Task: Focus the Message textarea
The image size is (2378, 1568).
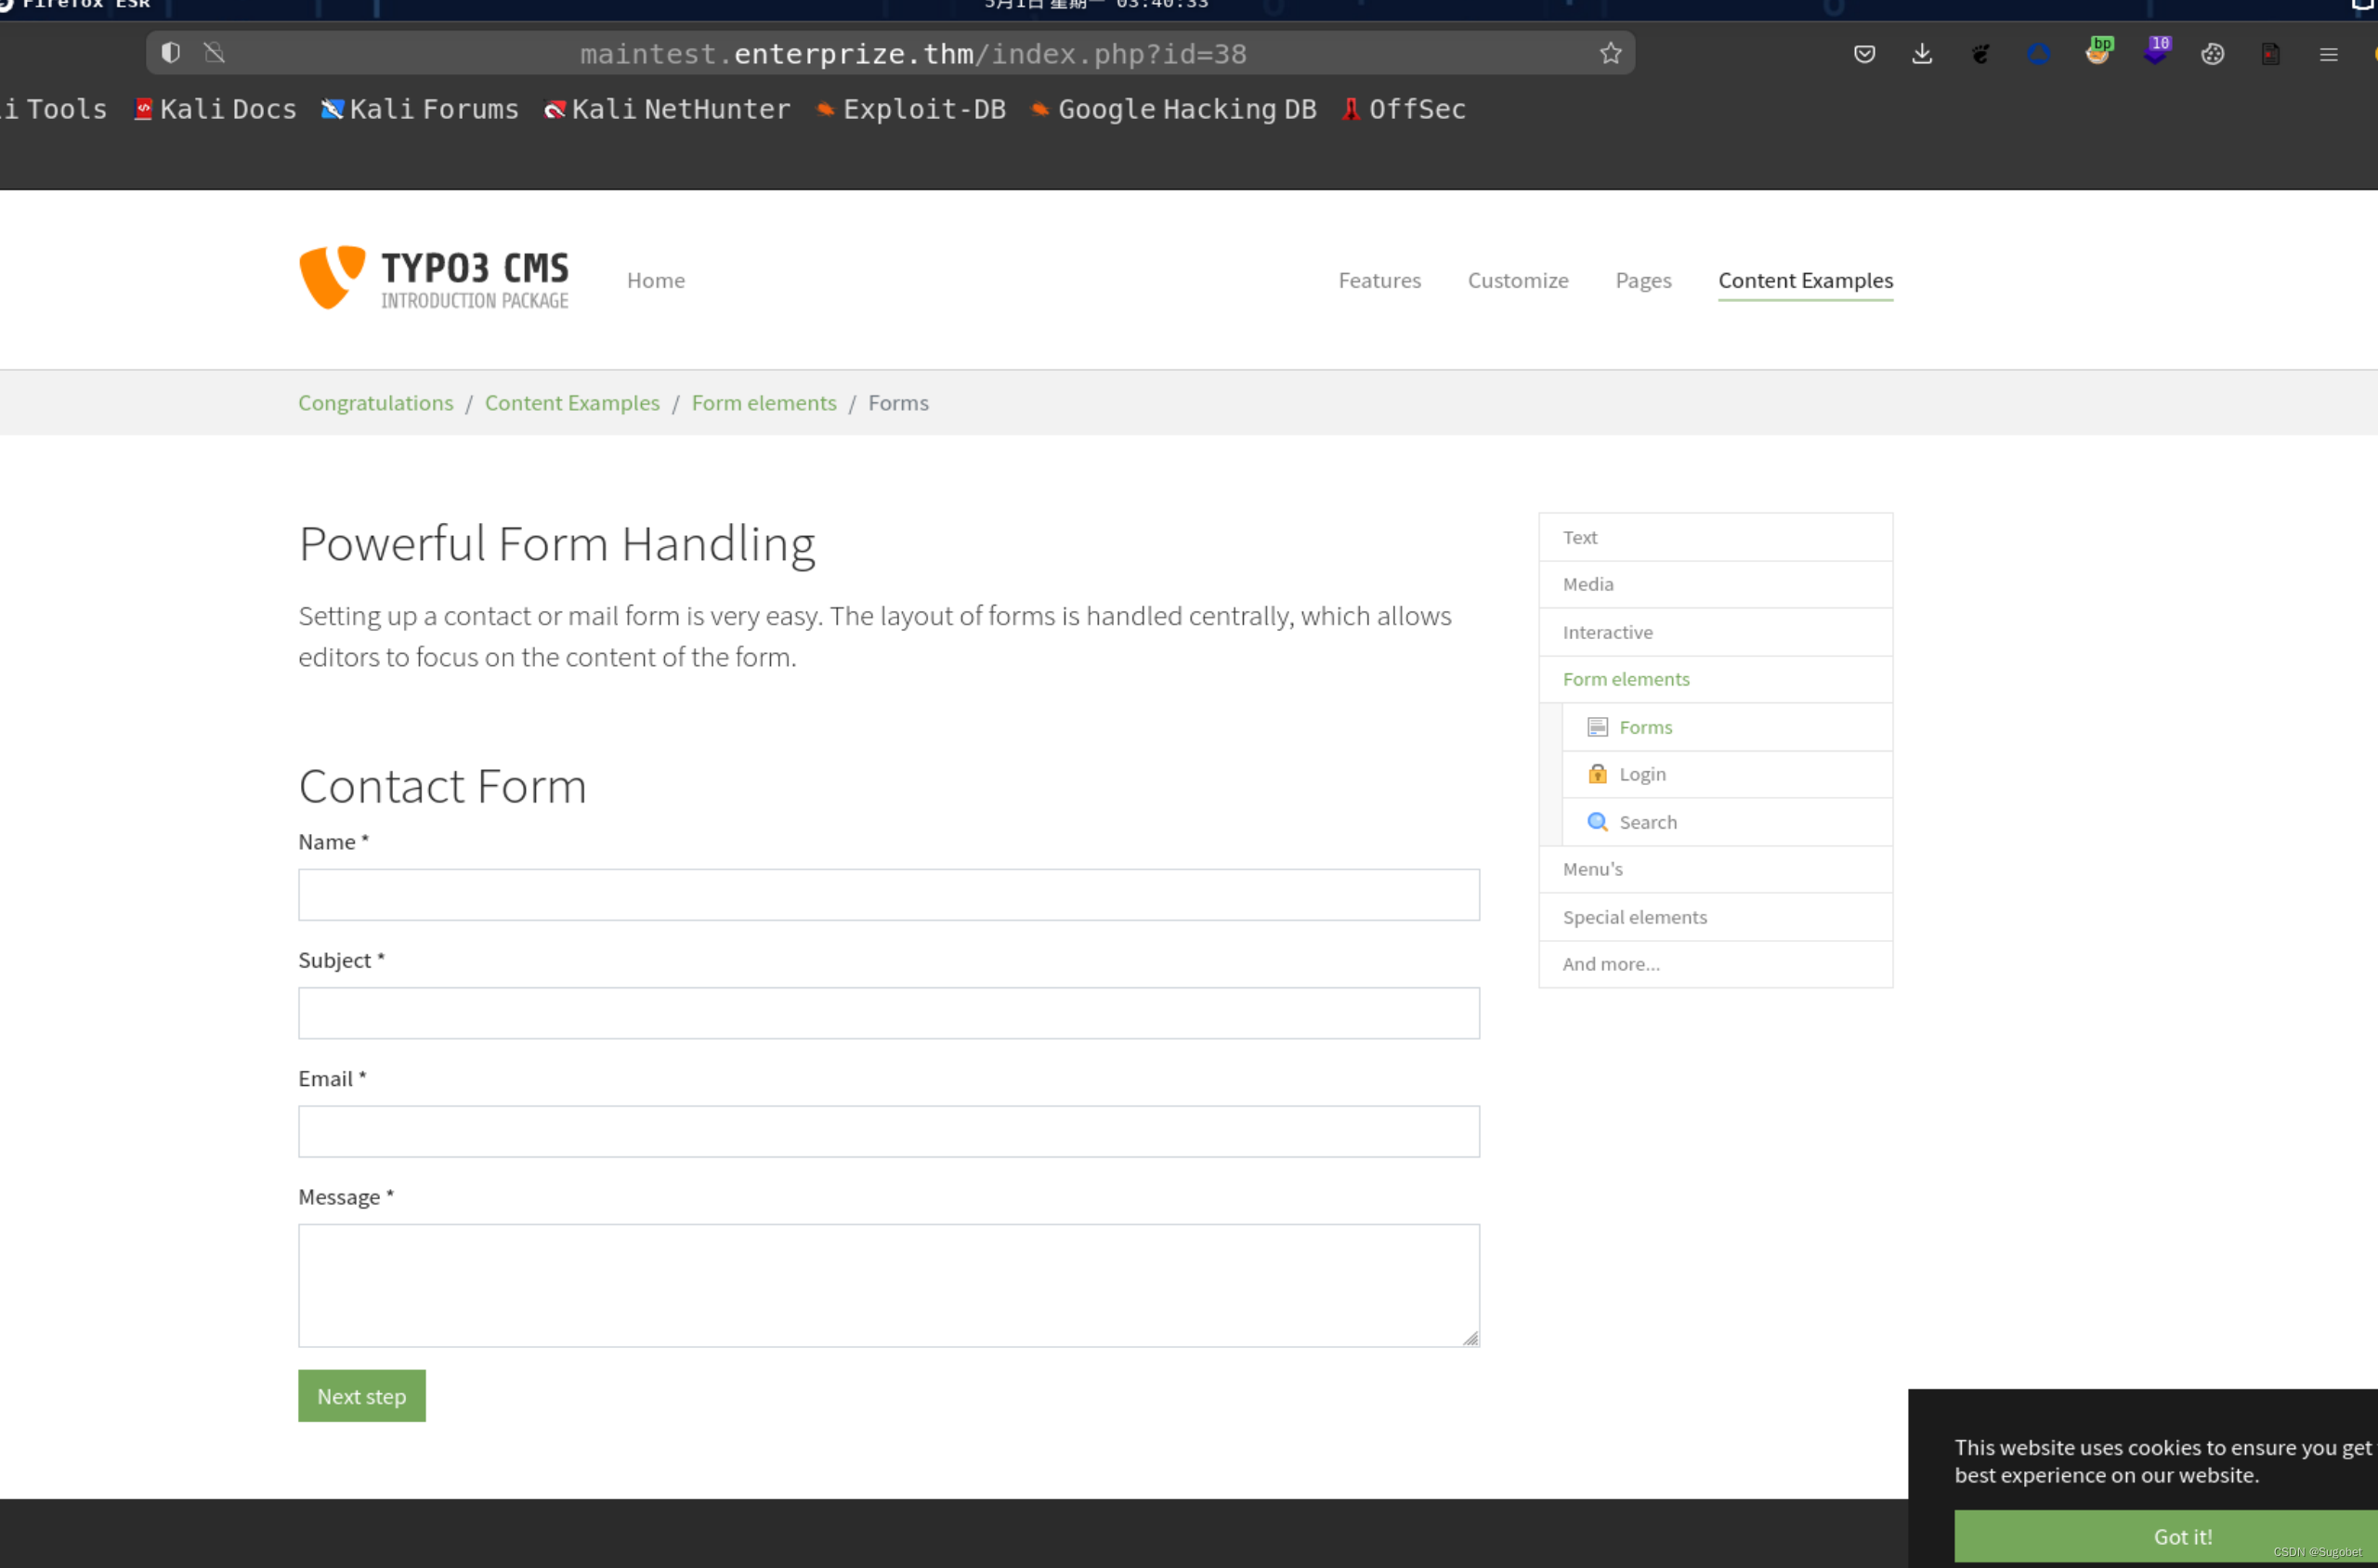Action: tap(888, 1285)
